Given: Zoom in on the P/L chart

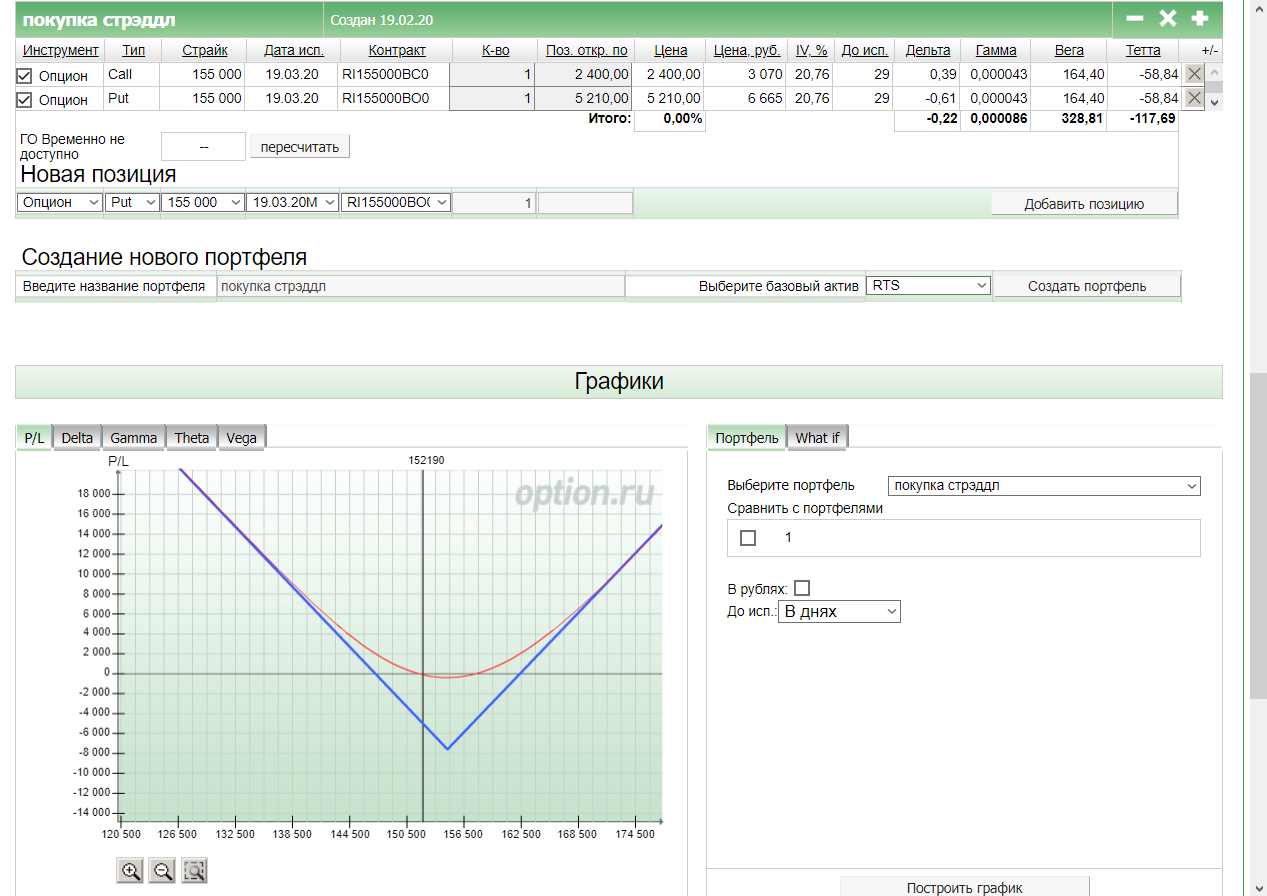Looking at the screenshot, I should (130, 870).
